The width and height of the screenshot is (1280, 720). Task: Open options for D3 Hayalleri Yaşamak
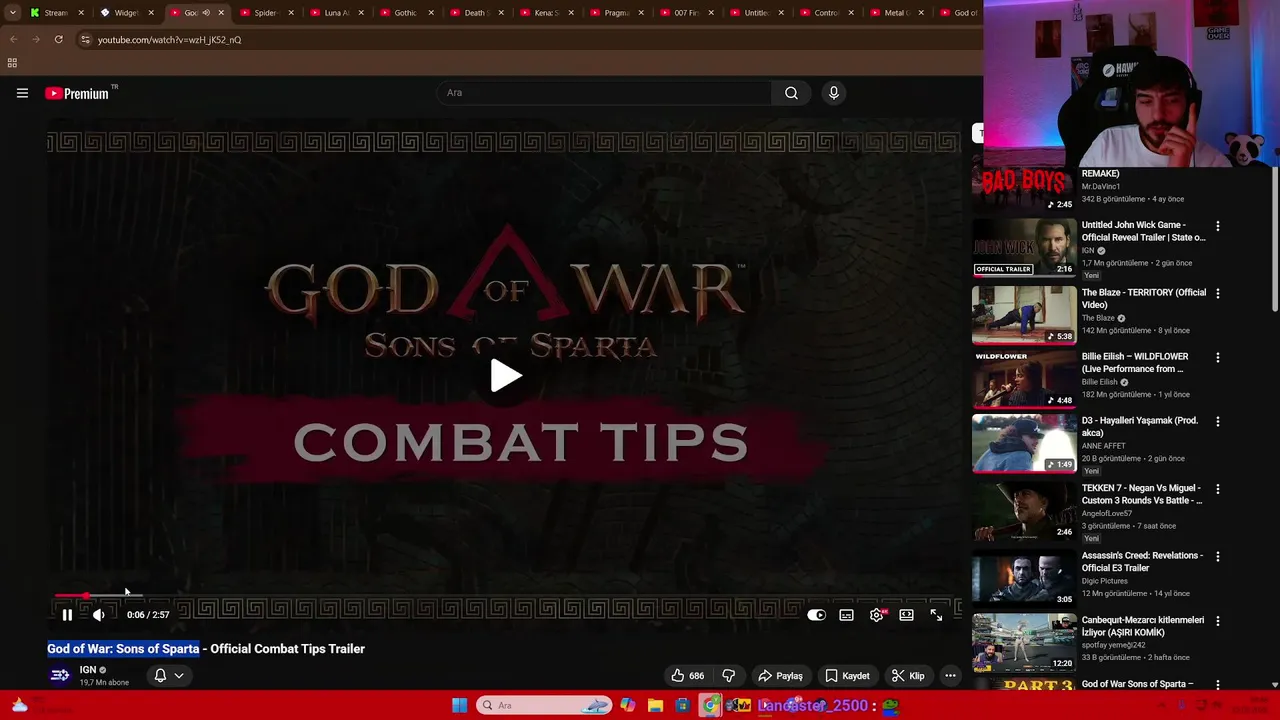click(1217, 421)
